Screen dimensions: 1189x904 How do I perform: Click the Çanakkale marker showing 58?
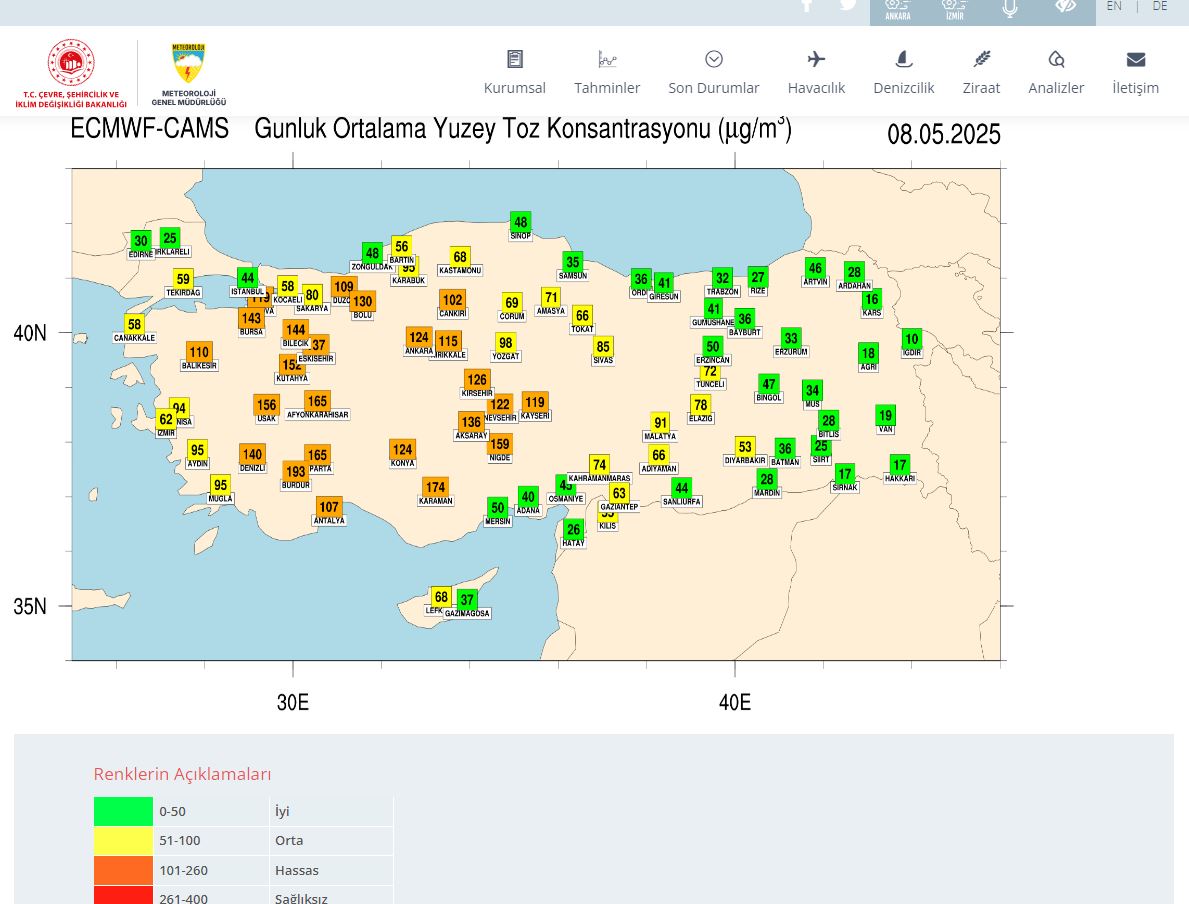134,324
